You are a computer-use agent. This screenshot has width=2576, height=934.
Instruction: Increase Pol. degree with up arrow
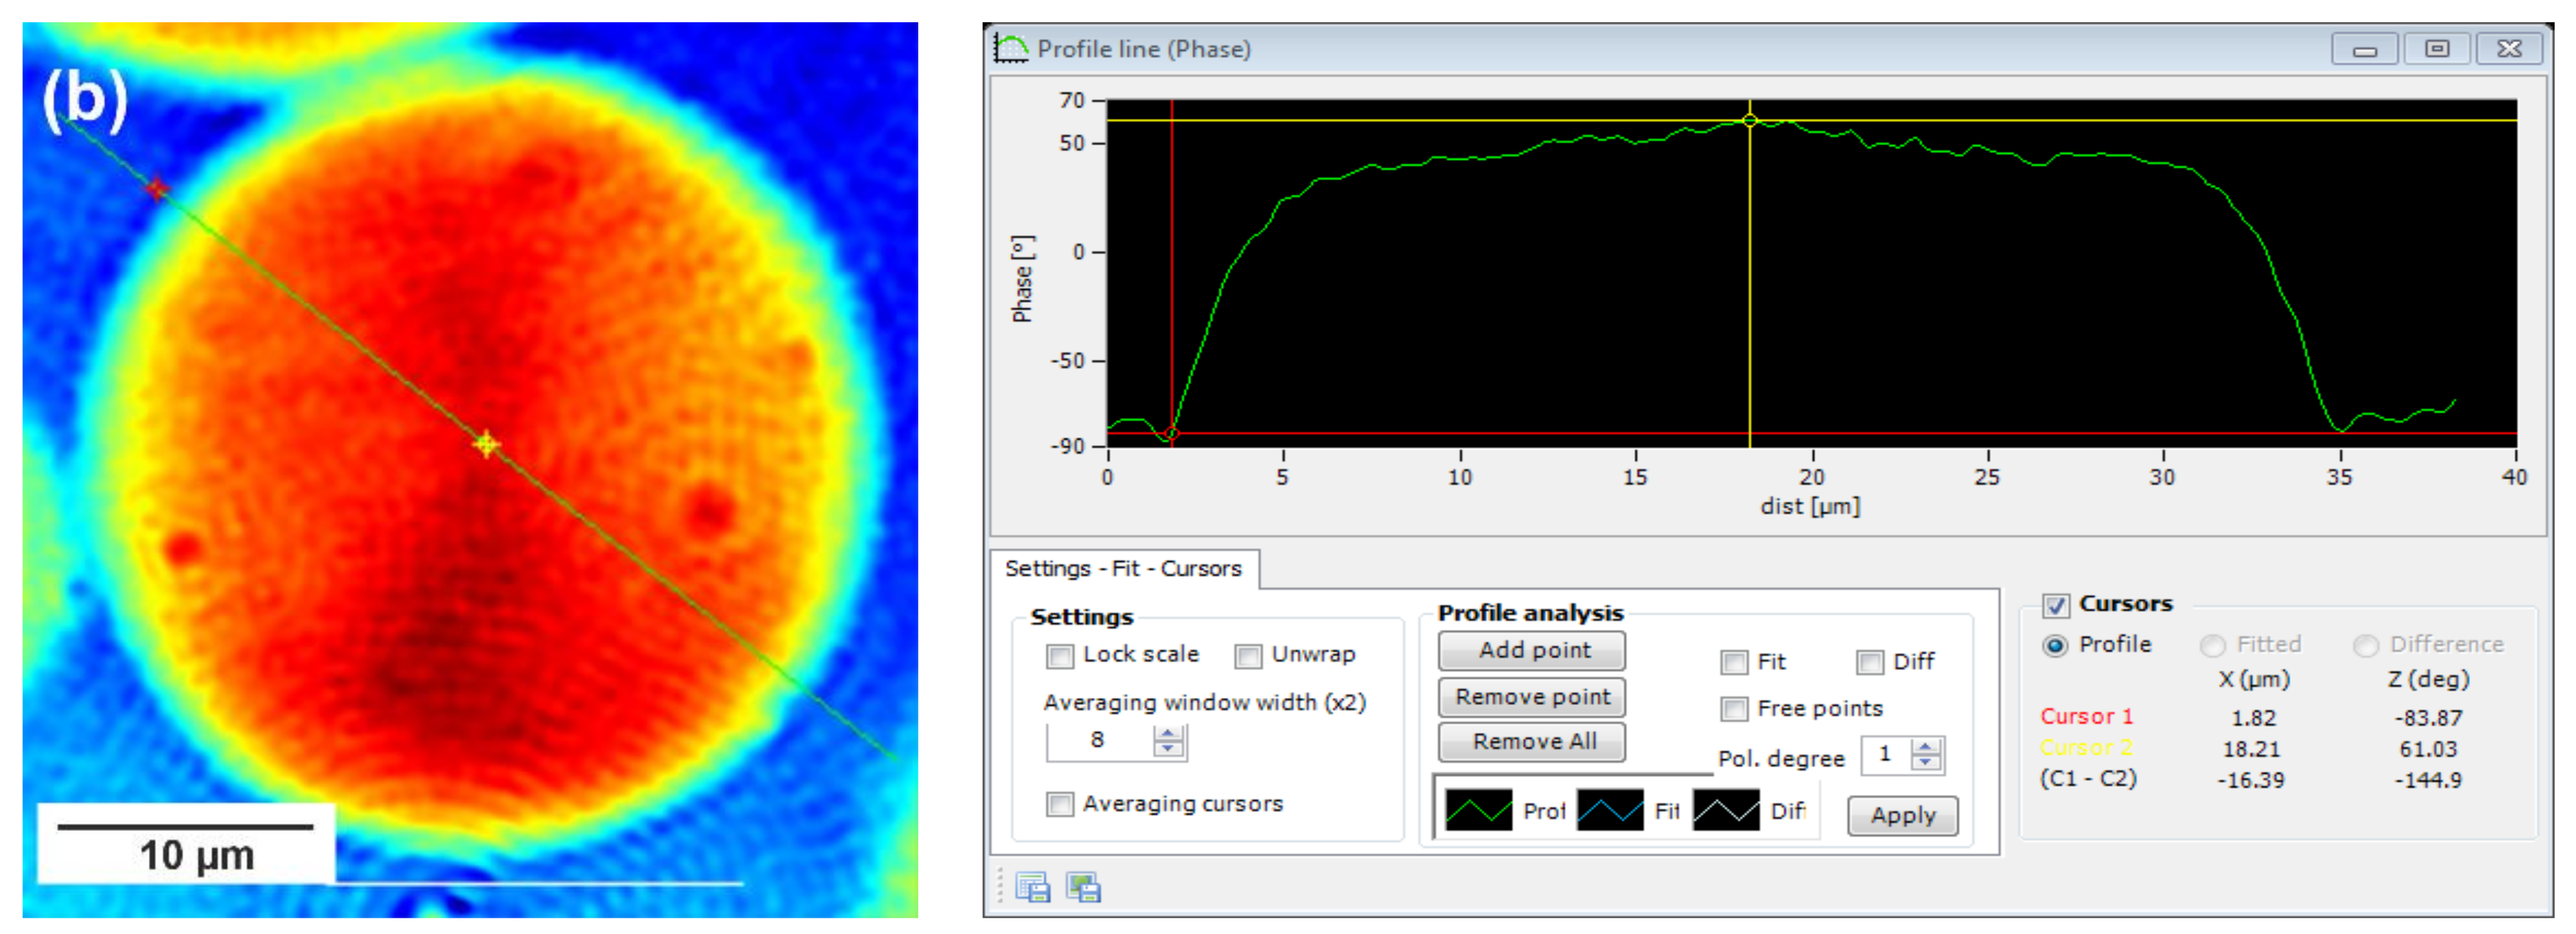pyautogui.click(x=1925, y=746)
